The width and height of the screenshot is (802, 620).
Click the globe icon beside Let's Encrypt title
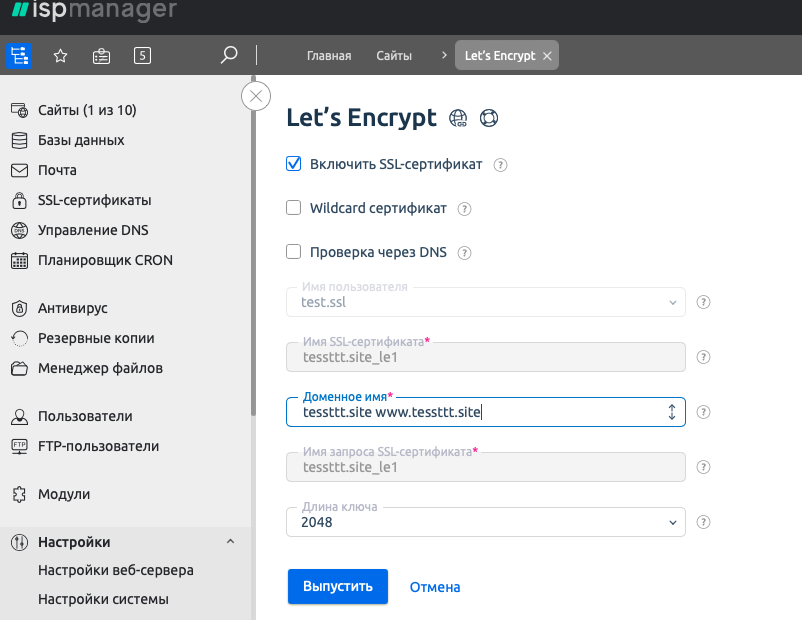(459, 119)
